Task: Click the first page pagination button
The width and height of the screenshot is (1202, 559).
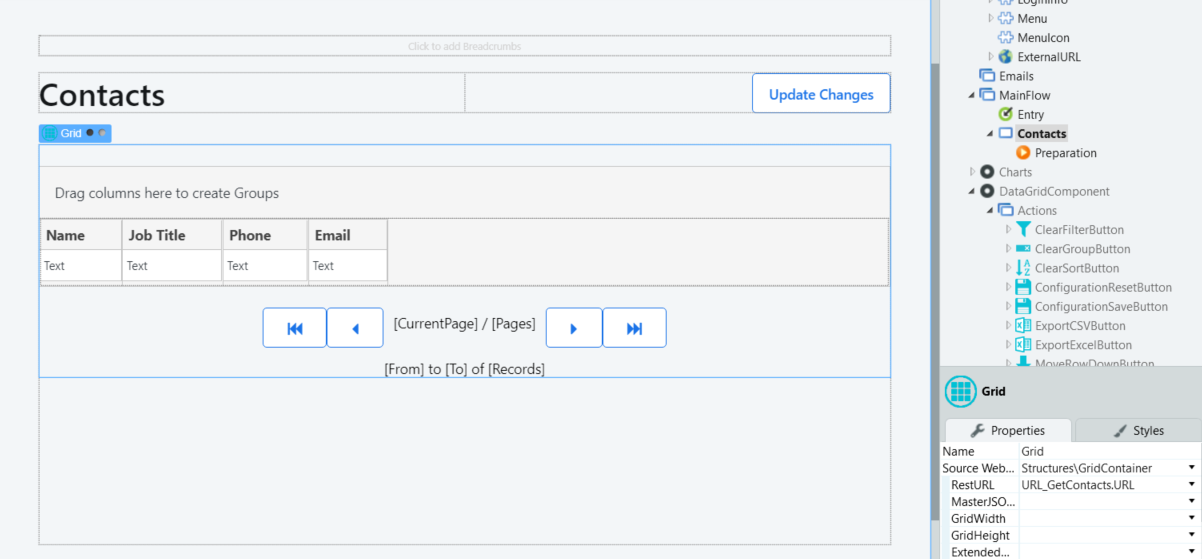Action: (294, 328)
